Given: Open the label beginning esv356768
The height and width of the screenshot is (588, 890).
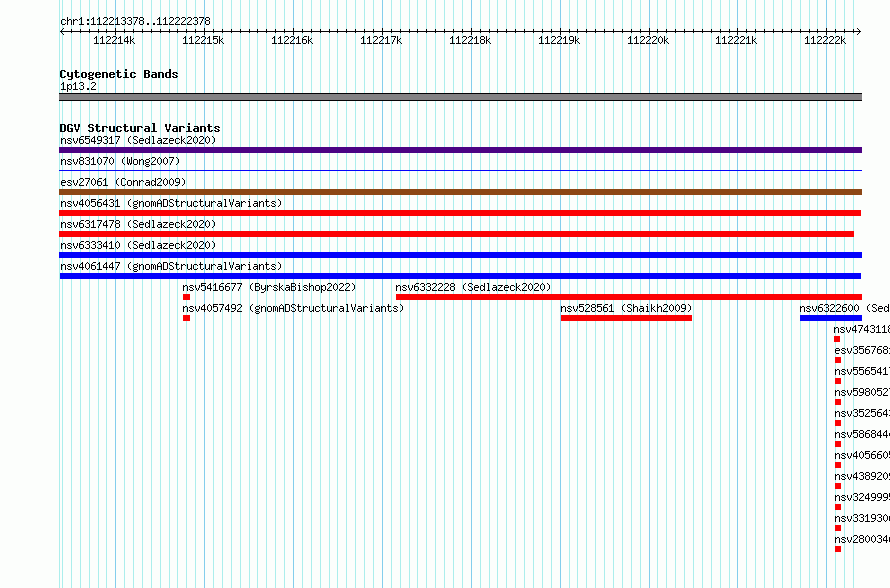Looking at the screenshot, I should pos(862,350).
